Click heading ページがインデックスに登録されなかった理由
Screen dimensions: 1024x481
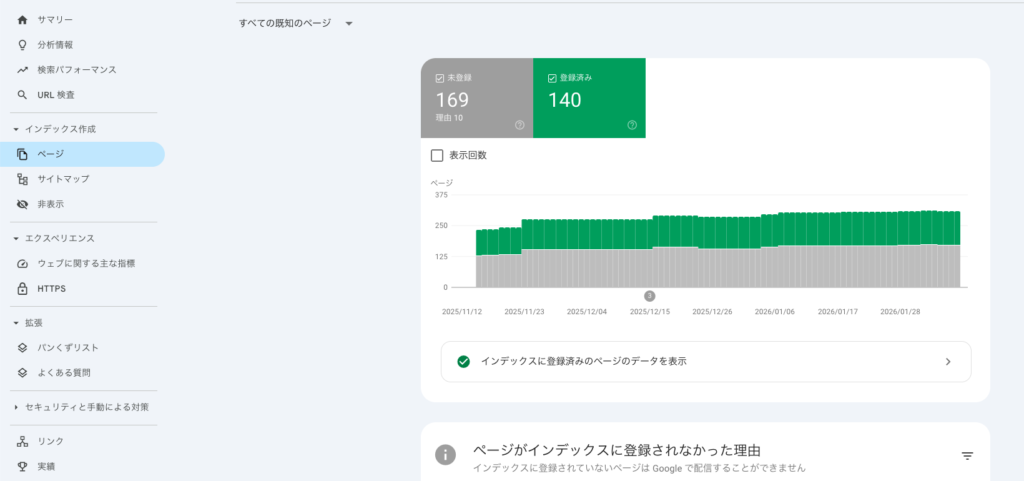[616, 450]
